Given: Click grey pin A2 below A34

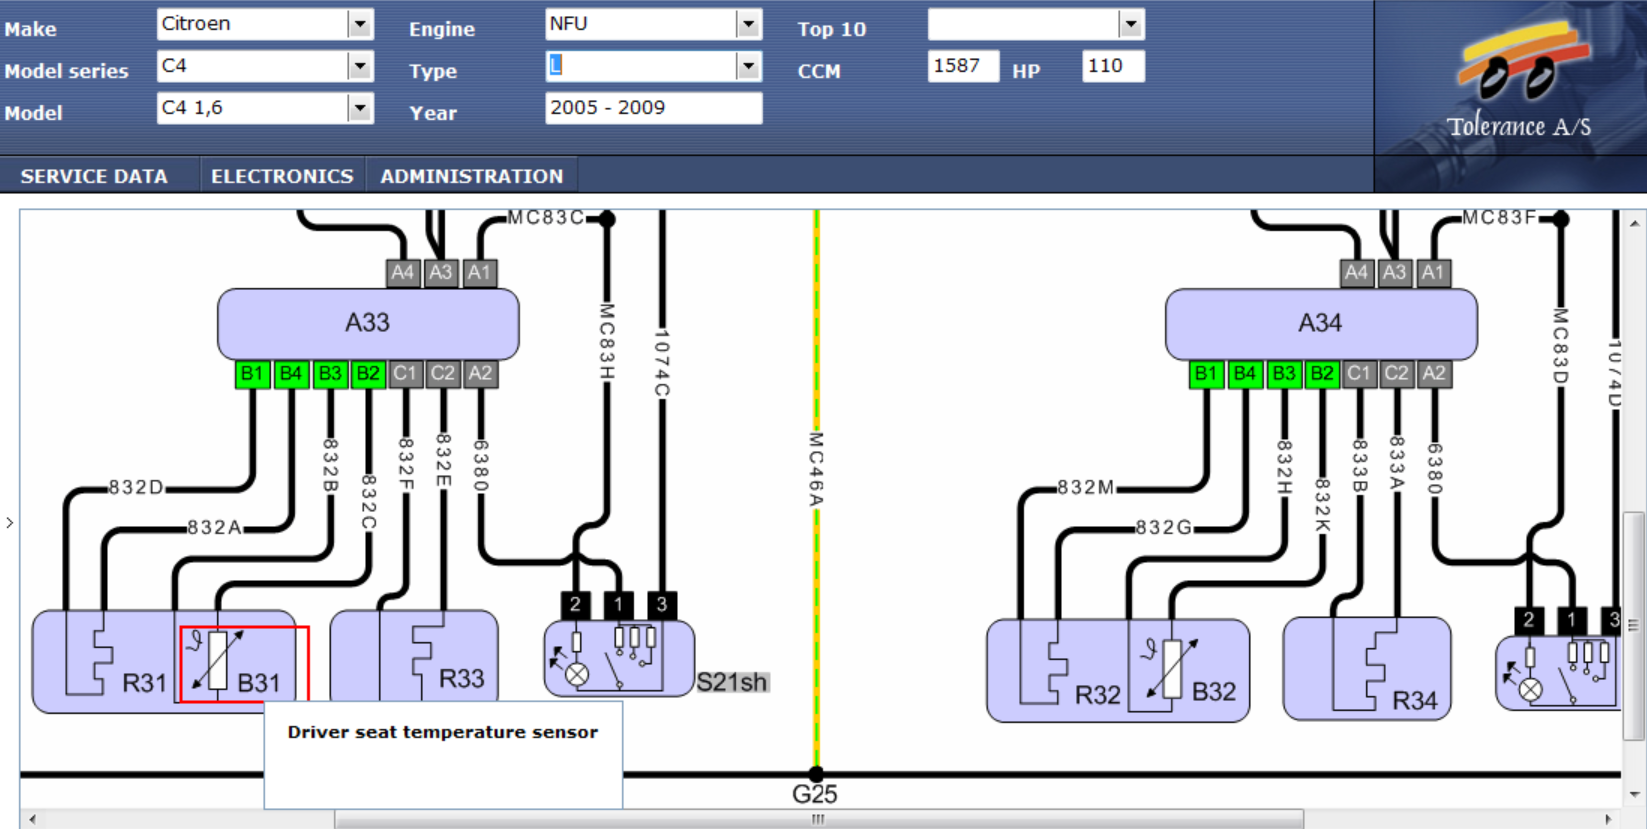Looking at the screenshot, I should point(1435,374).
